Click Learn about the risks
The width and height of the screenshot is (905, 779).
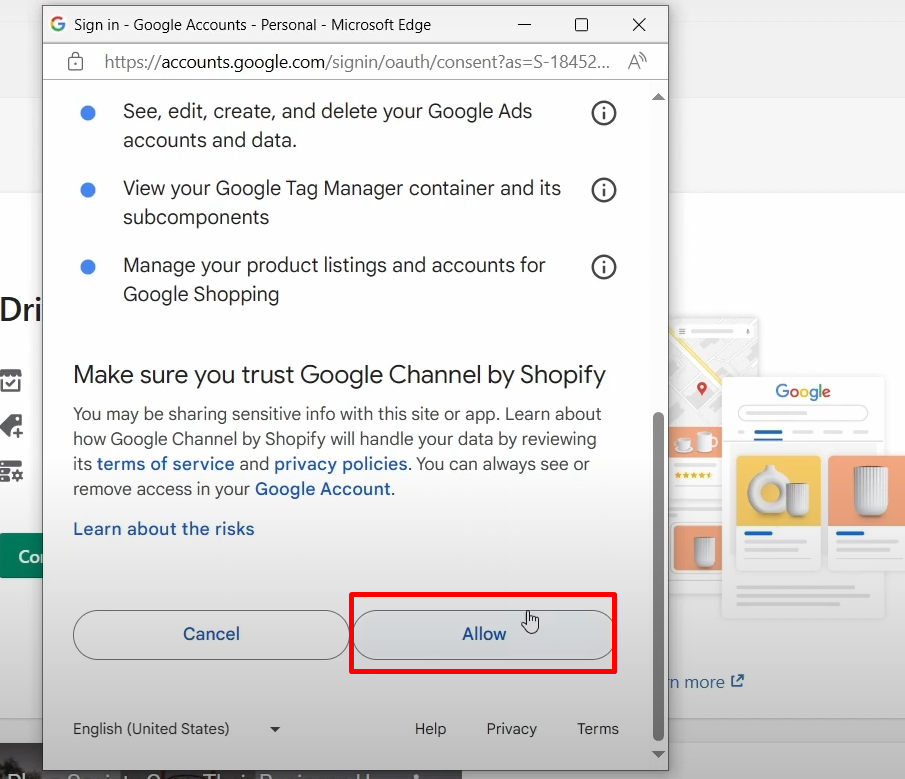(164, 529)
